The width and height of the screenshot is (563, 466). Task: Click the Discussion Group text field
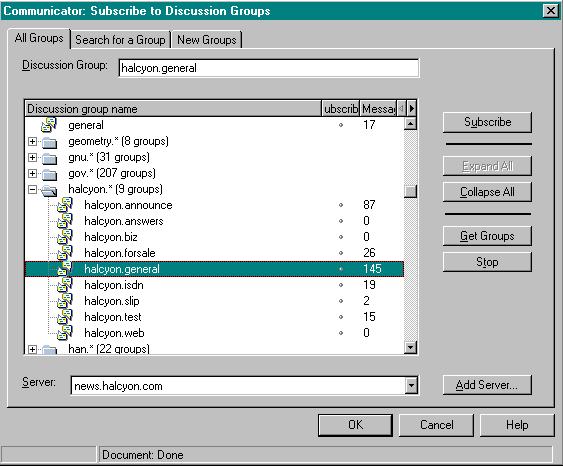point(269,68)
